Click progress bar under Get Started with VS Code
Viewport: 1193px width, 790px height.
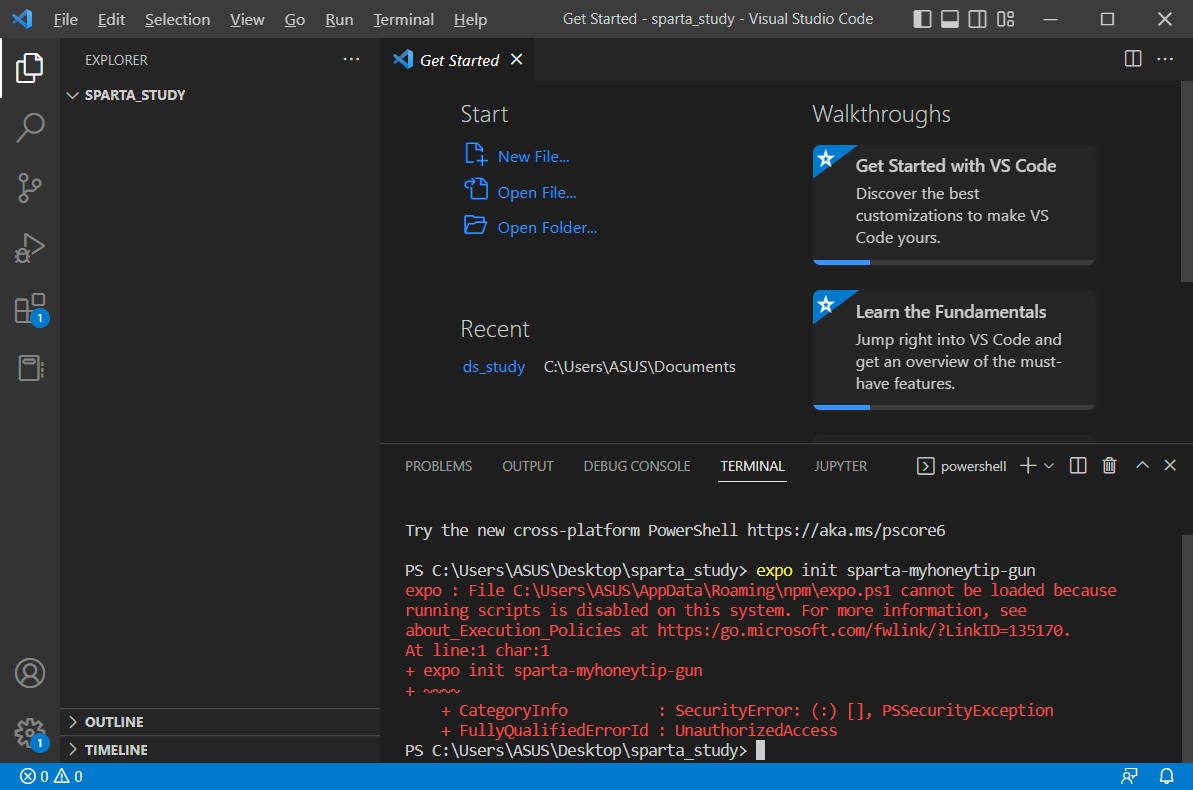coord(953,263)
